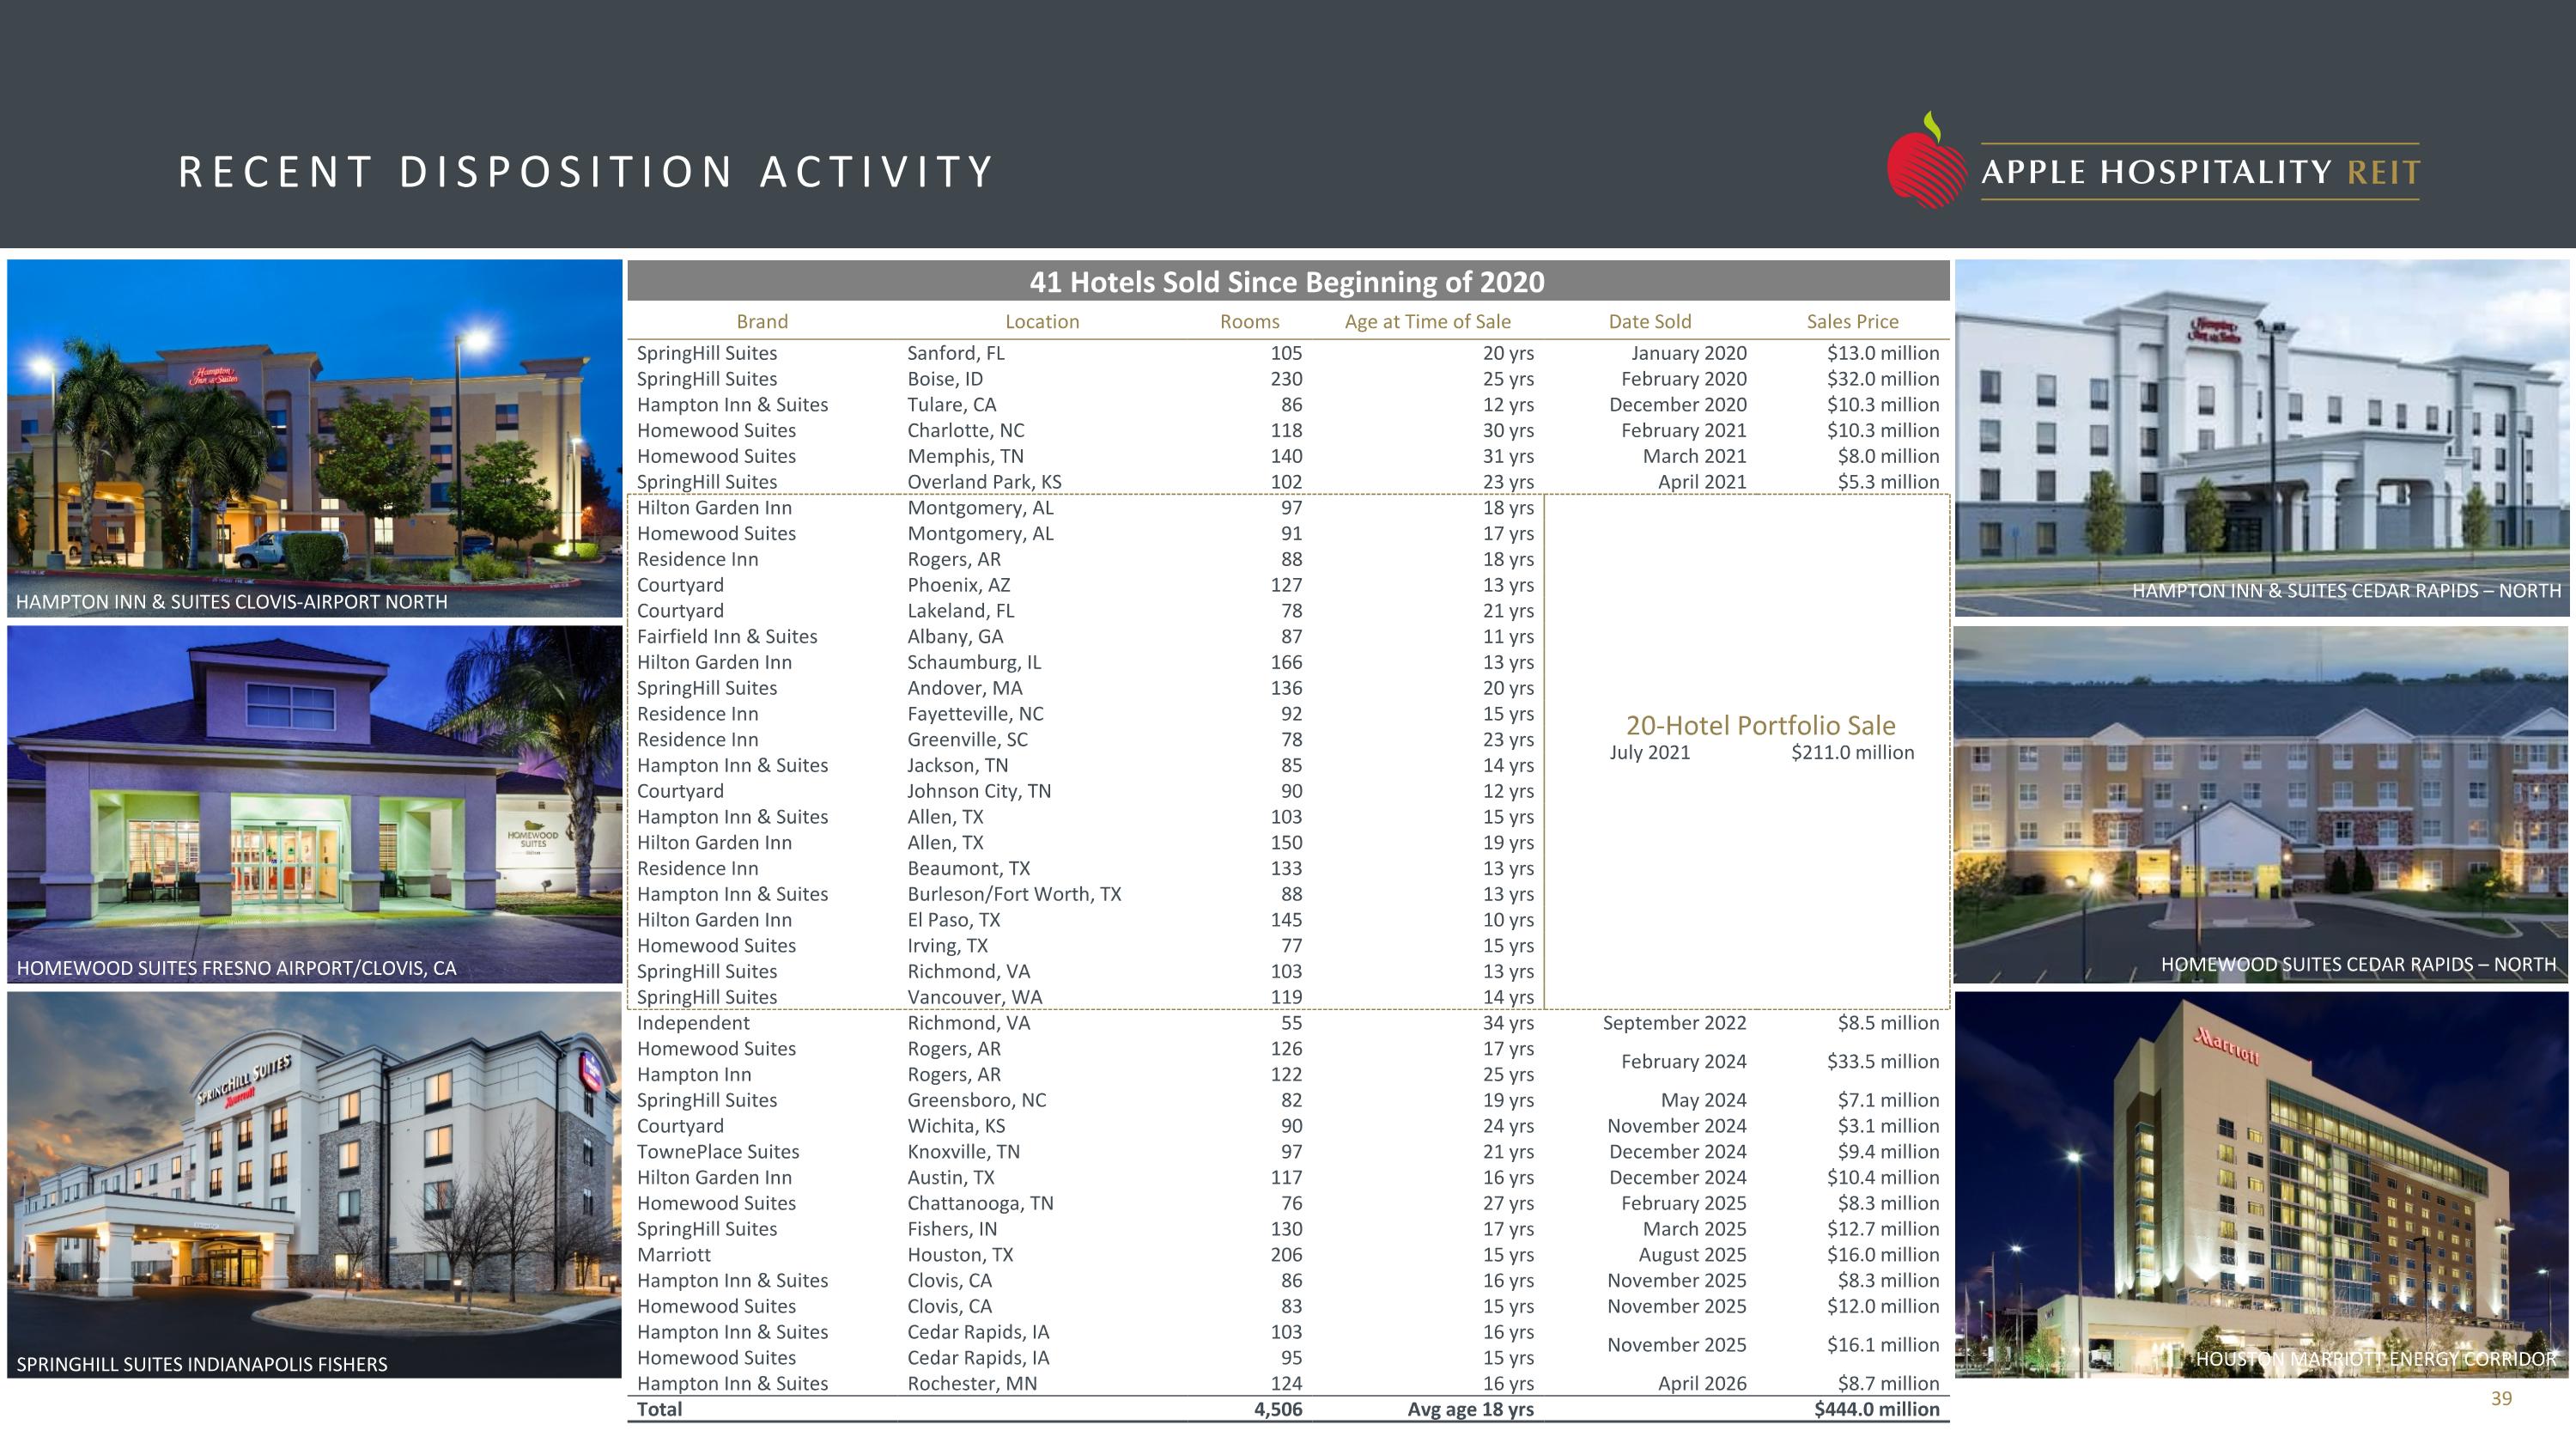Screen dimensions: 2576x1449
Task: Select the Marriott Houston, TX table row
Action: coord(1288,1255)
